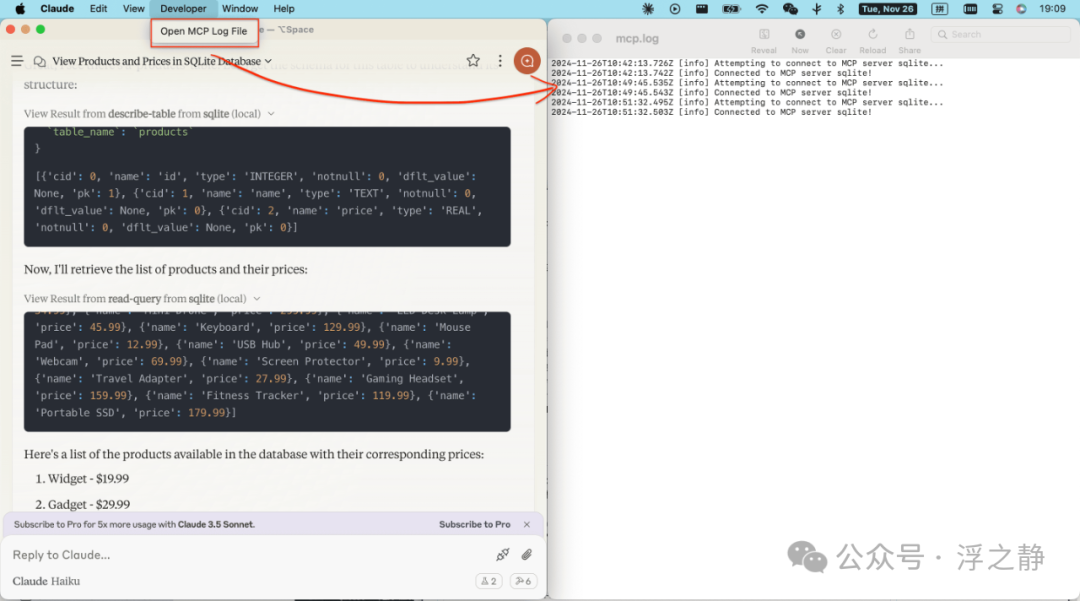Click Subscribe to Pro link

475,525
